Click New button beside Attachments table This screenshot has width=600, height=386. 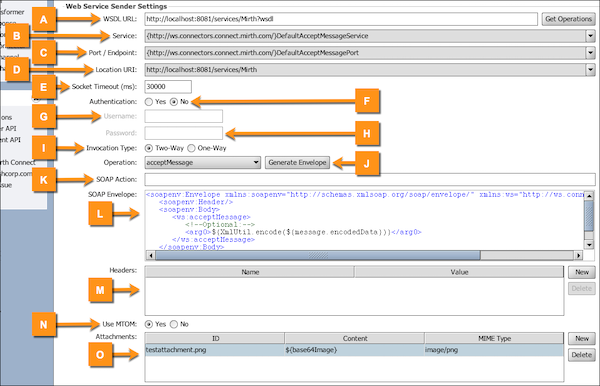pyautogui.click(x=582, y=339)
